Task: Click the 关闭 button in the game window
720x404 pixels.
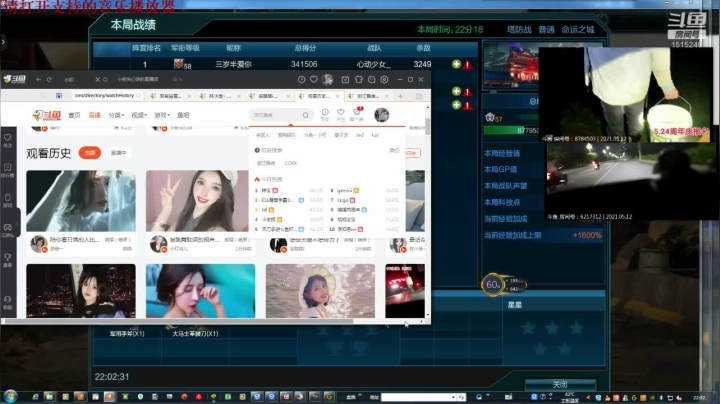Action: 560,385
